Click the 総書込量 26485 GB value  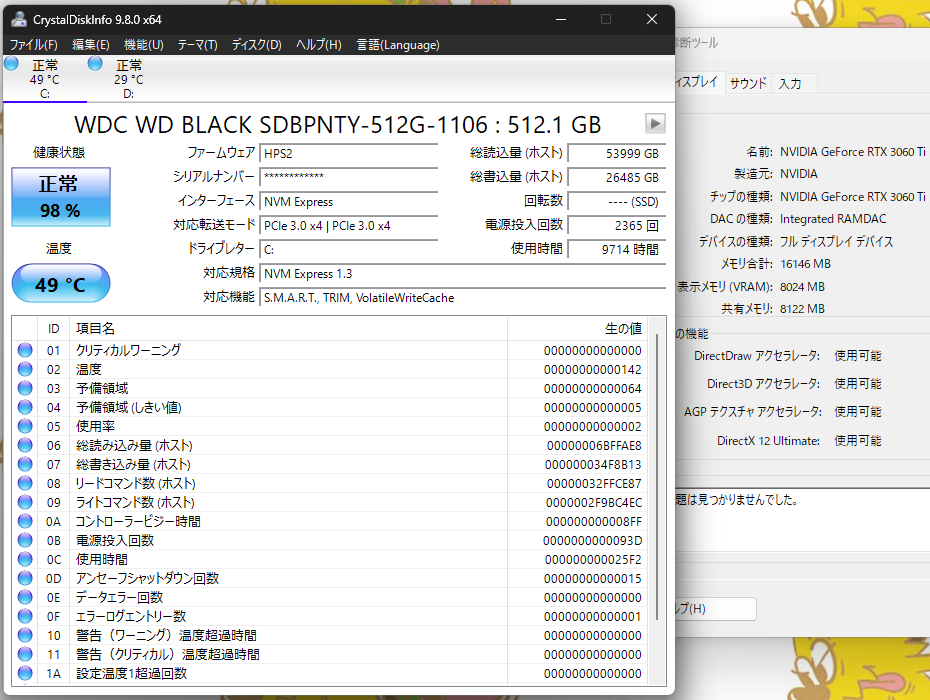617,177
